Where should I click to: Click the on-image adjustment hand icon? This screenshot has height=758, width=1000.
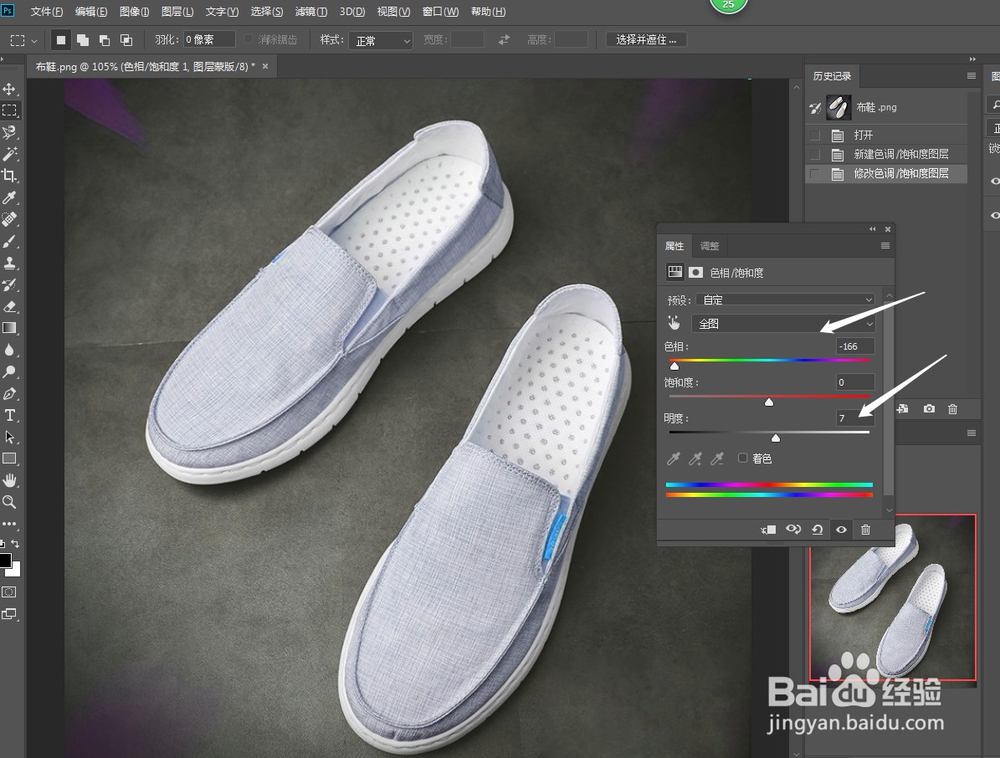(674, 323)
